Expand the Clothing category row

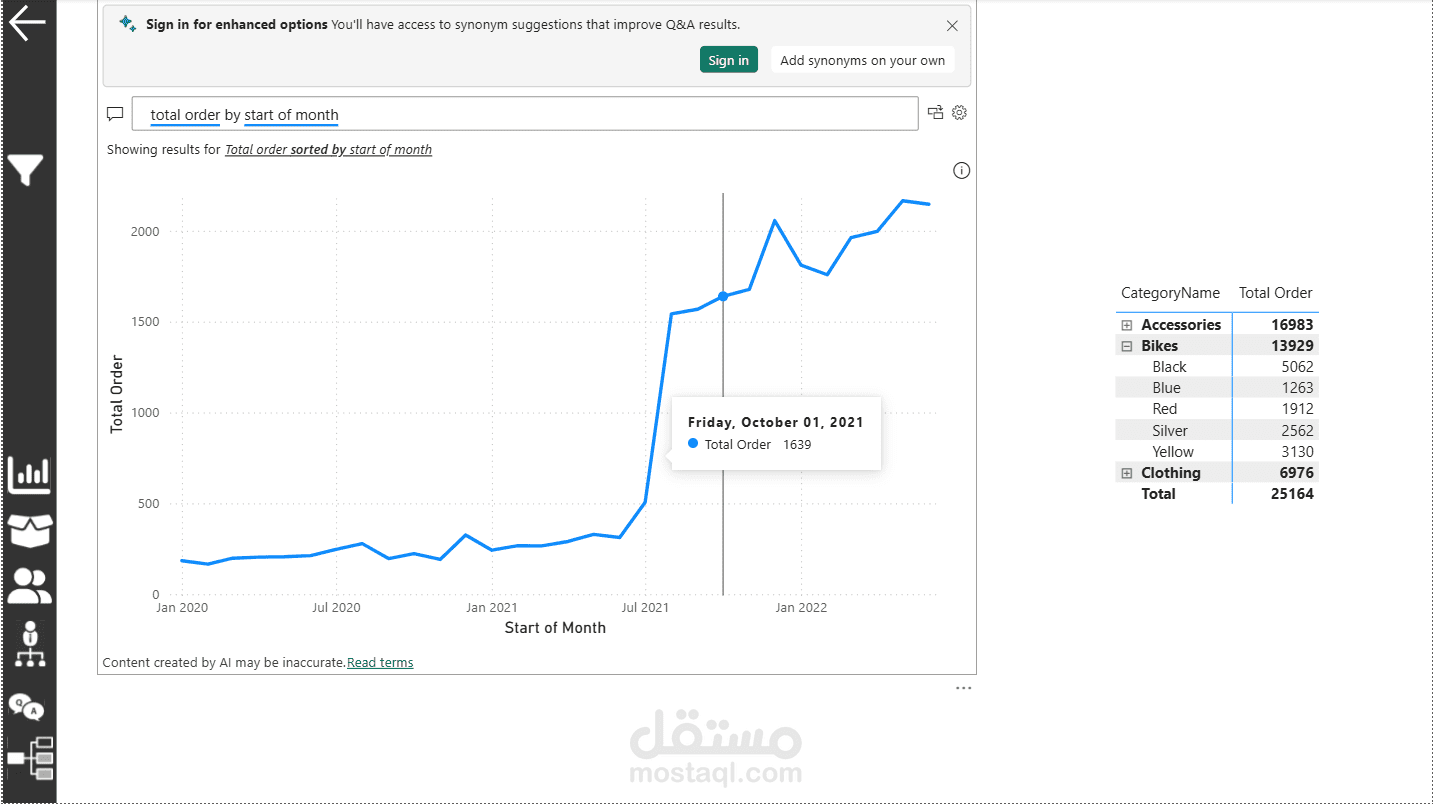click(x=1127, y=473)
